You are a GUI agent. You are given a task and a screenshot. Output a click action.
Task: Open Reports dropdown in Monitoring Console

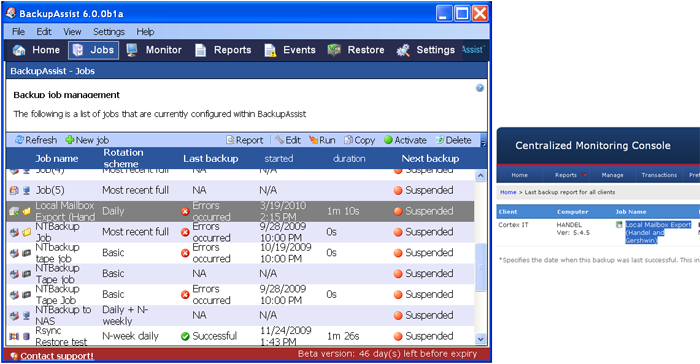coord(571,175)
